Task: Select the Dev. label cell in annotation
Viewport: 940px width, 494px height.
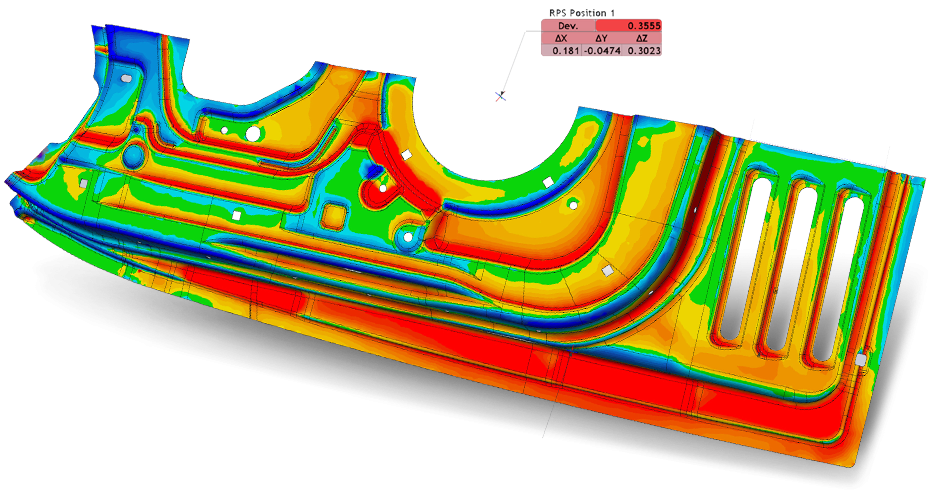Action: (566, 25)
